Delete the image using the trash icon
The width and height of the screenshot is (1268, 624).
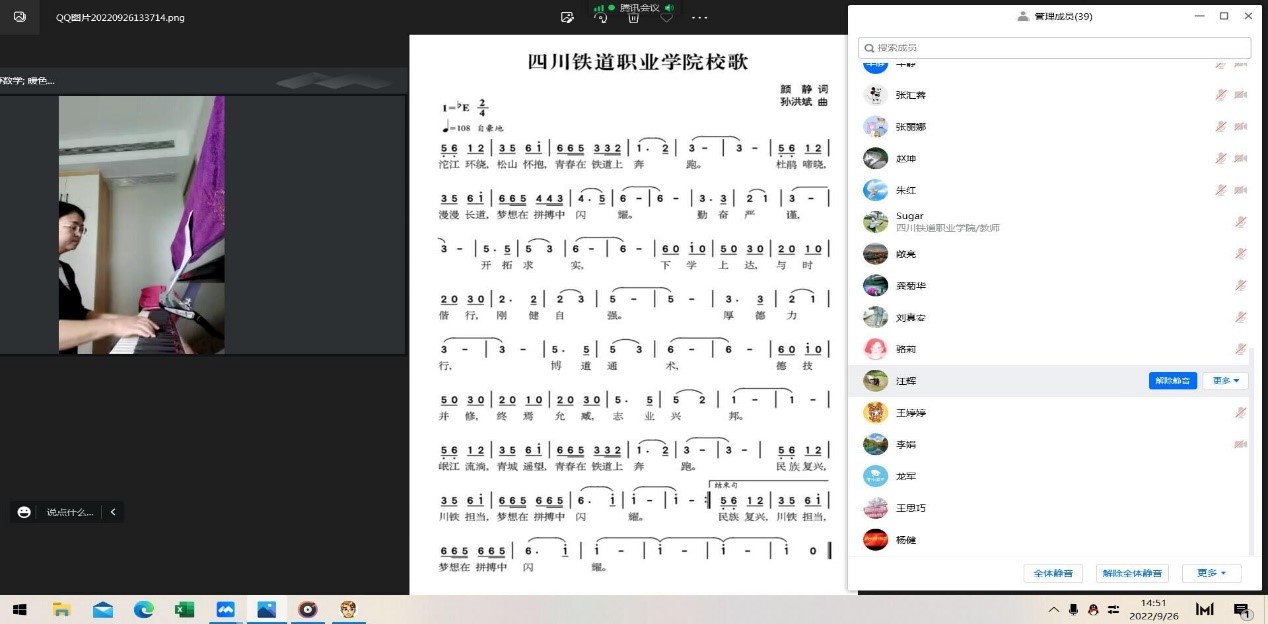(633, 17)
